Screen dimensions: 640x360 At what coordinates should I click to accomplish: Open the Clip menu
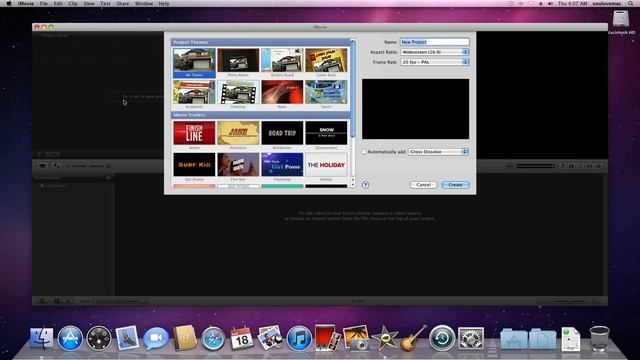click(73, 3)
